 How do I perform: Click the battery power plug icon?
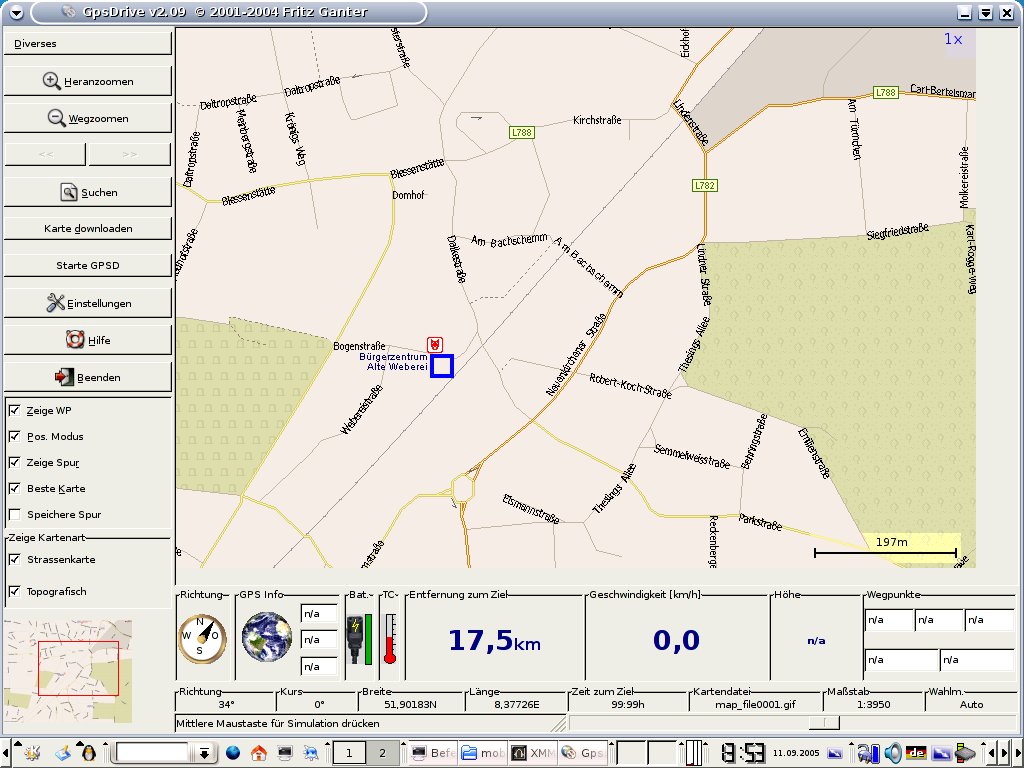pos(355,639)
